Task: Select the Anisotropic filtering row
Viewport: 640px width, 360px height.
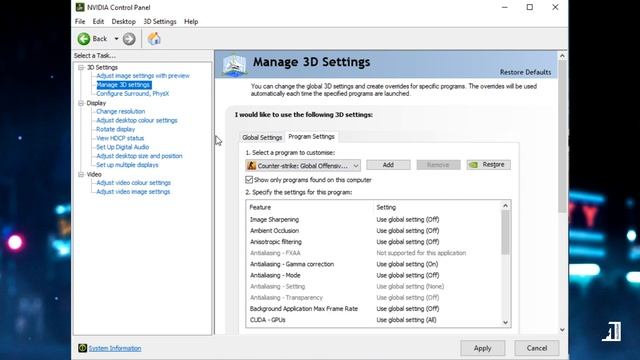Action: [x=373, y=242]
